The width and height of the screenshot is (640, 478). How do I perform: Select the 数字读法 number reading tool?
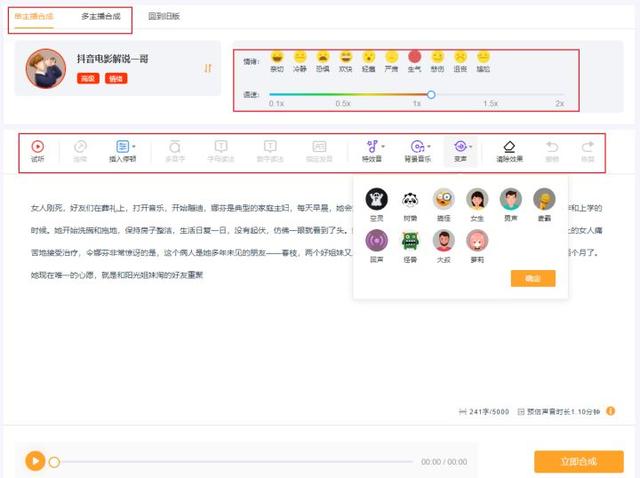pyautogui.click(x=270, y=151)
